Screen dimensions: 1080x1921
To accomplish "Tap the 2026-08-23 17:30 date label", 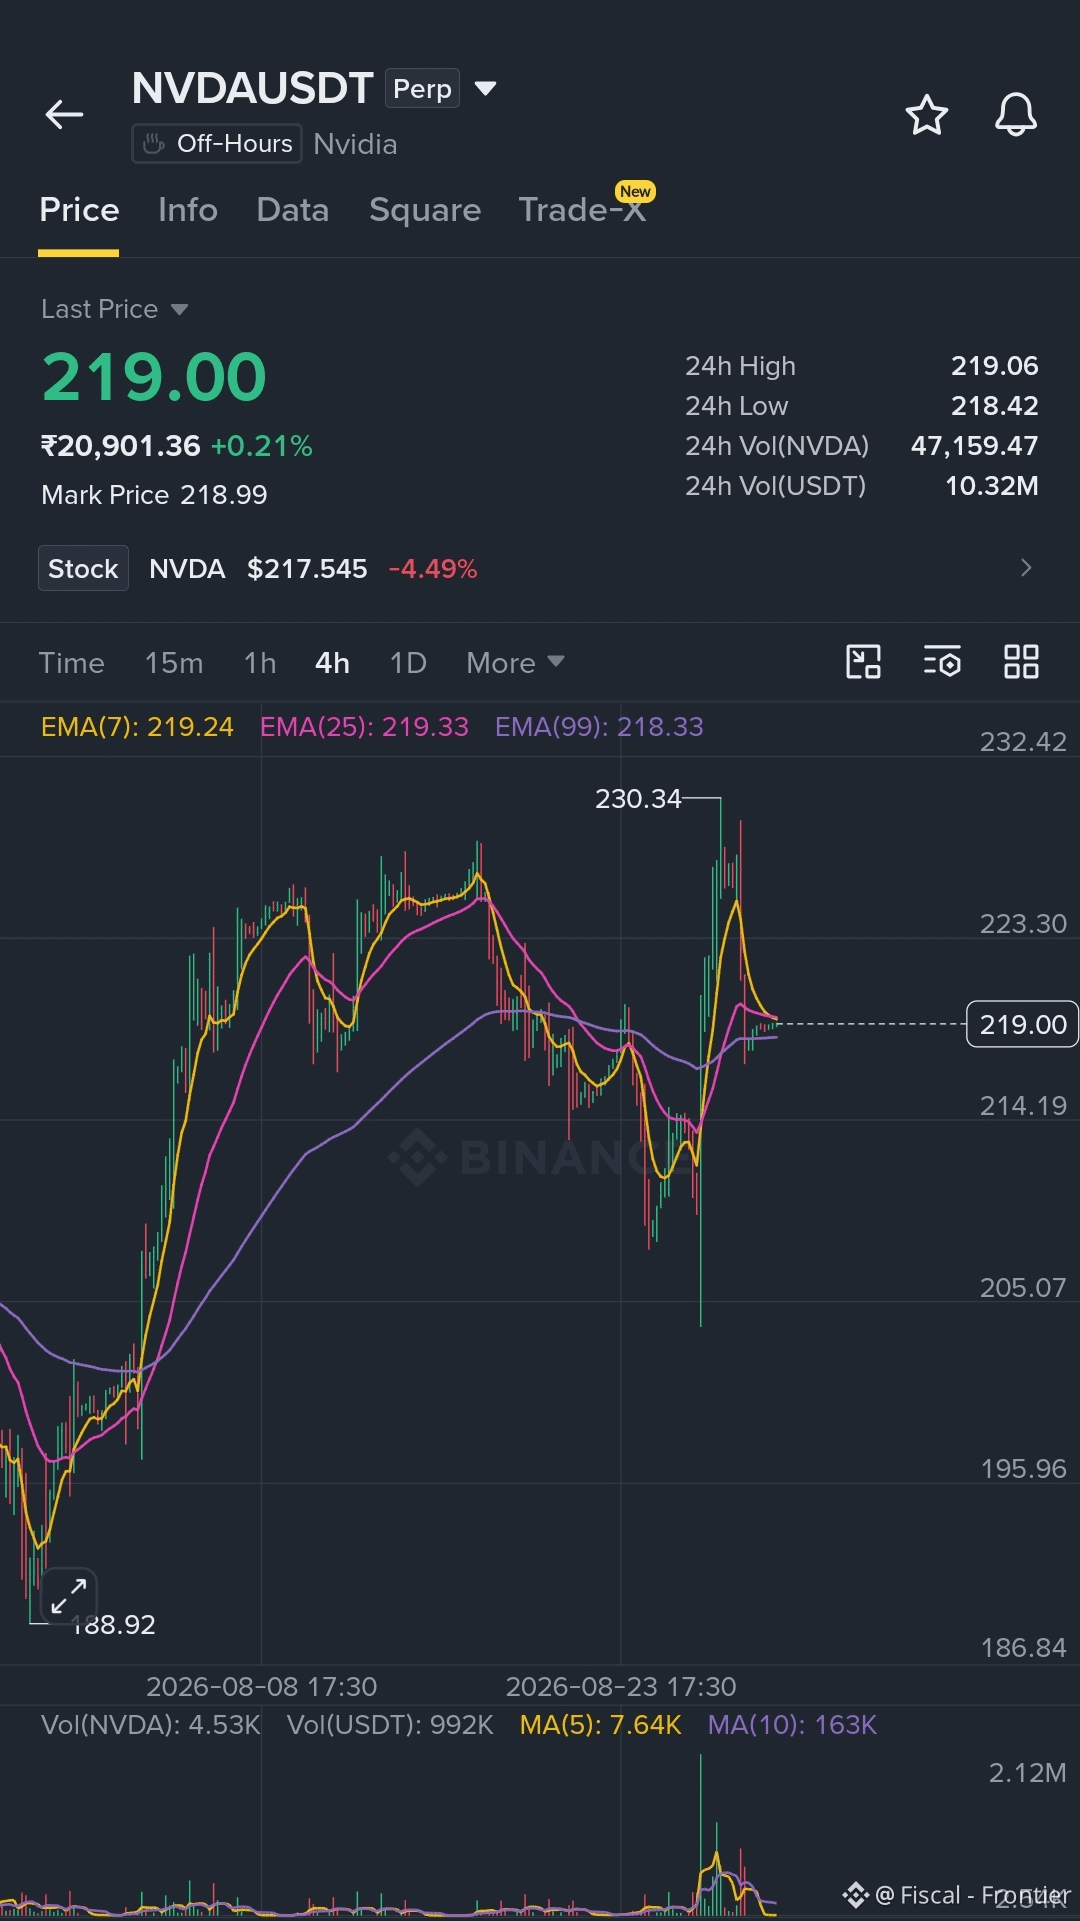I will pyautogui.click(x=621, y=1687).
